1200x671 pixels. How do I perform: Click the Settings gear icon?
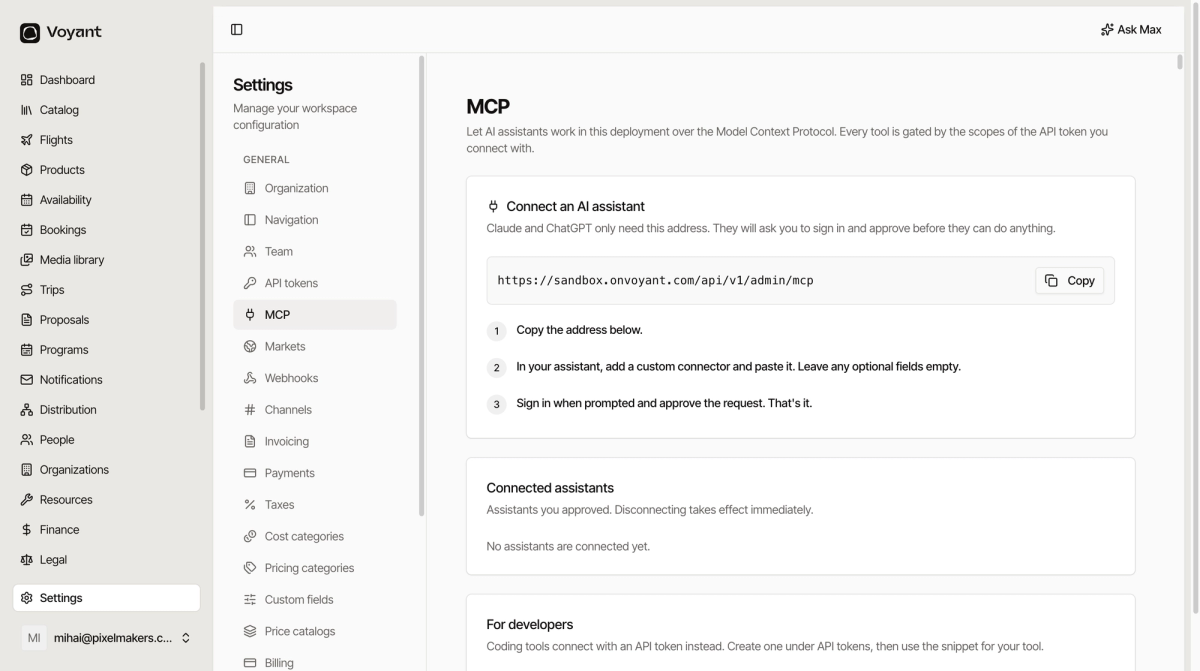pyautogui.click(x=27, y=598)
